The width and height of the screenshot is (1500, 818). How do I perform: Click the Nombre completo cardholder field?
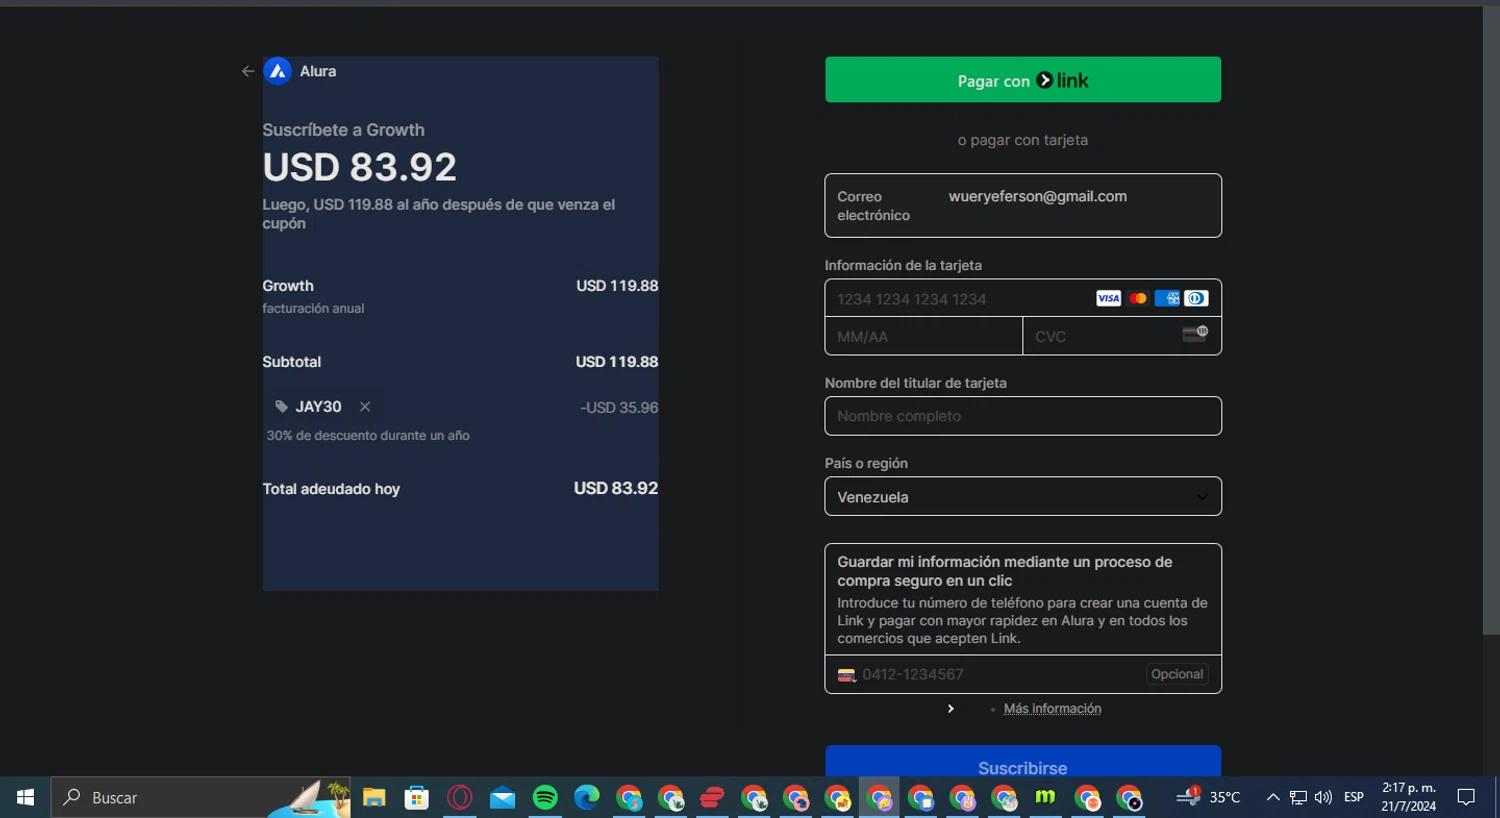[1023, 416]
